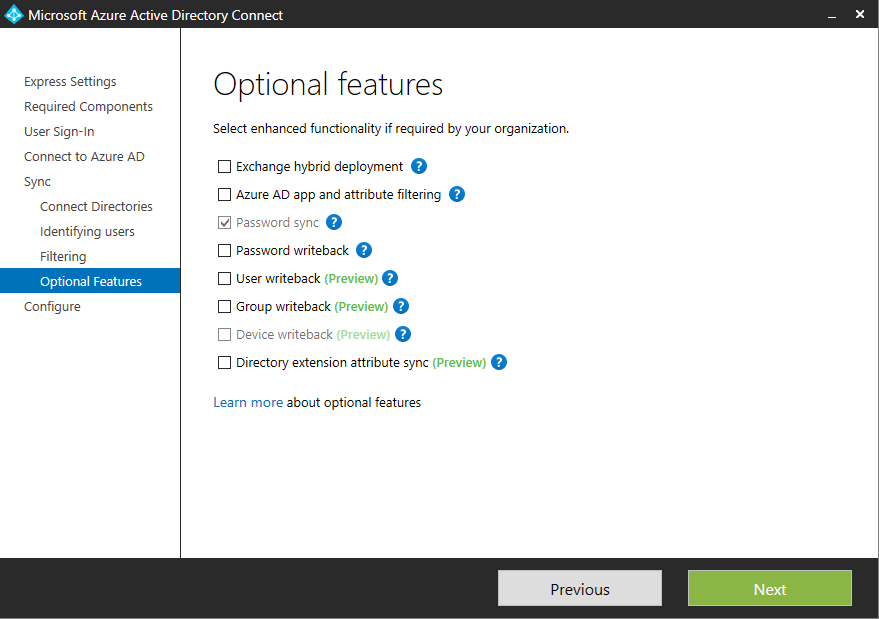Screen dimensions: 879x619
Task: Select the Sync step in sidebar
Action: tap(37, 182)
